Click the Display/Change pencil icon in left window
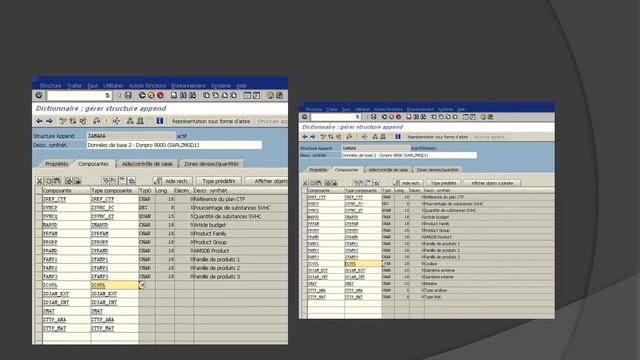 tap(63, 121)
